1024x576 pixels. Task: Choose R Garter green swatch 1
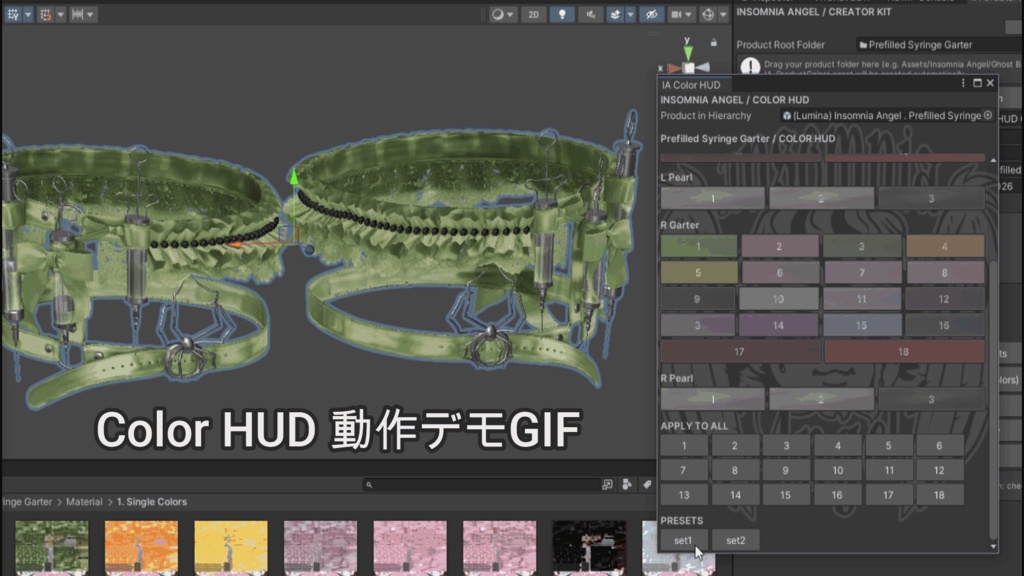[699, 246]
